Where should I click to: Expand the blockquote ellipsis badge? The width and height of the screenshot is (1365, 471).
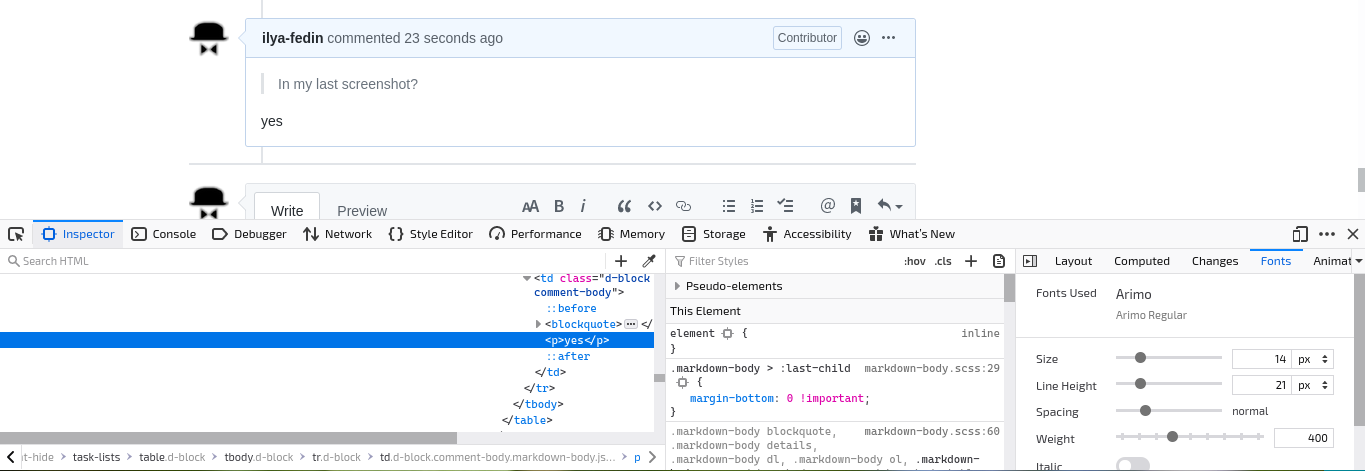pos(631,324)
